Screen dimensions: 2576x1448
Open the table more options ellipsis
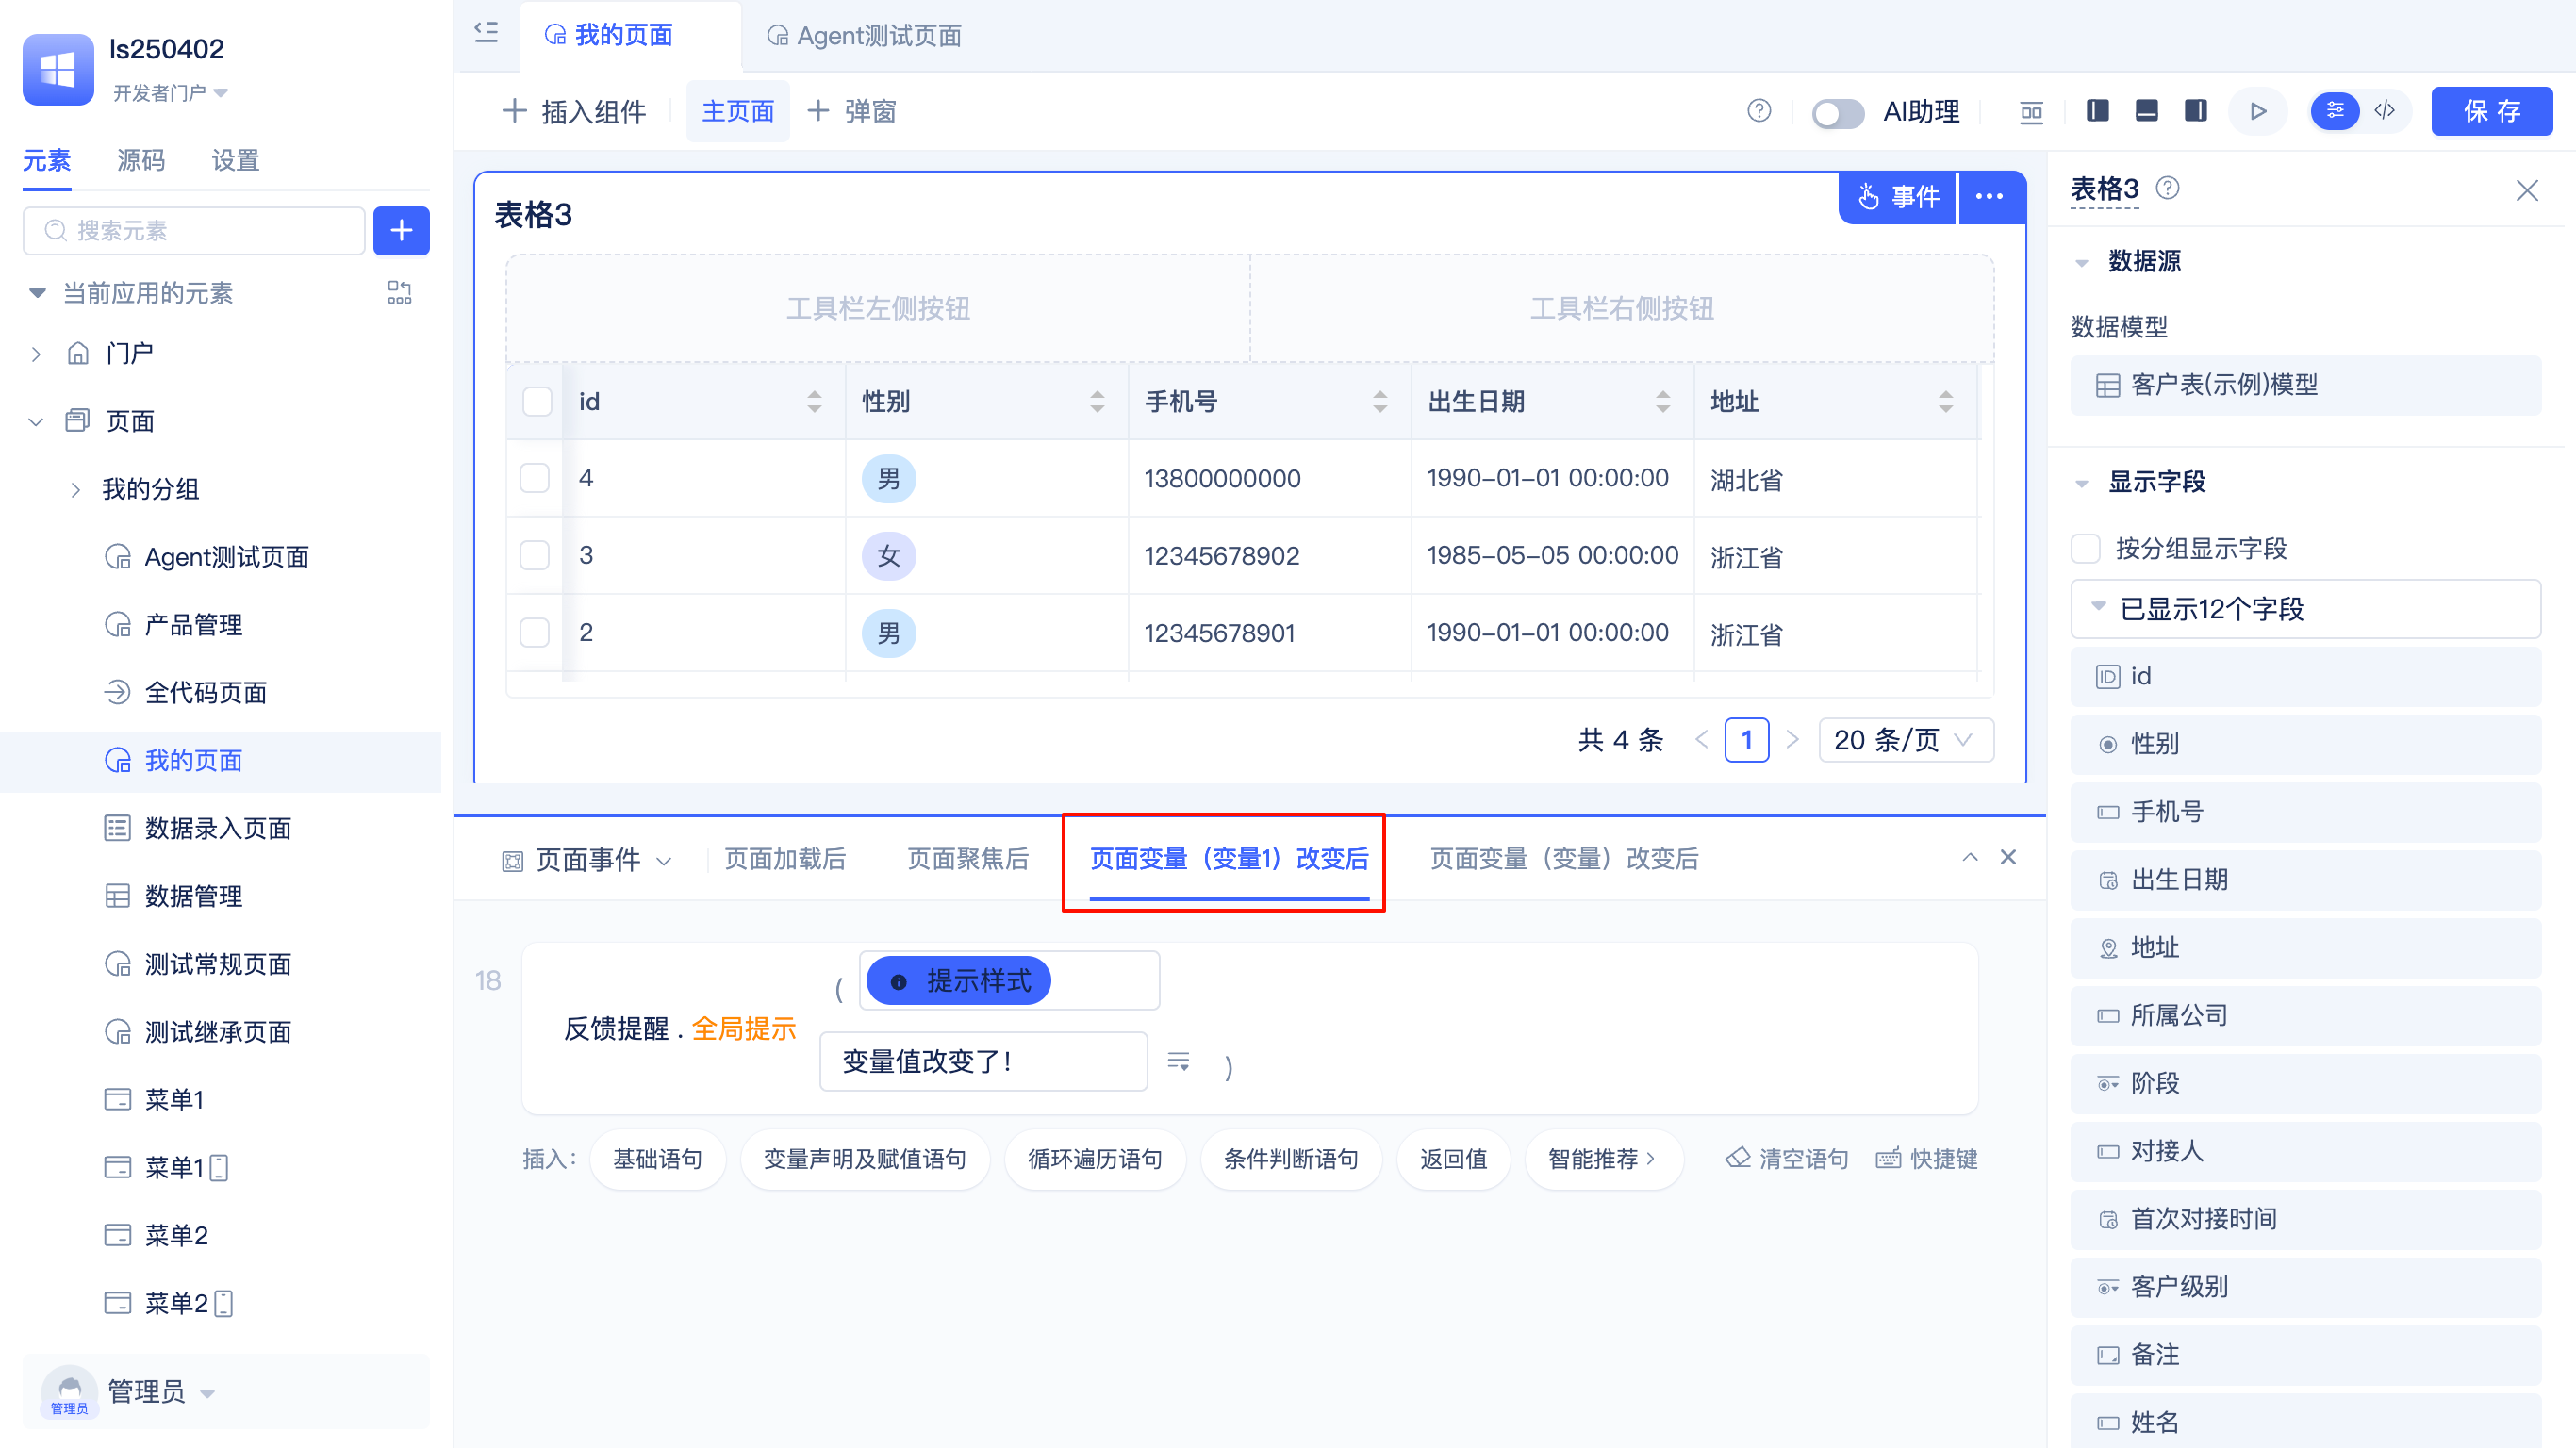[1990, 197]
